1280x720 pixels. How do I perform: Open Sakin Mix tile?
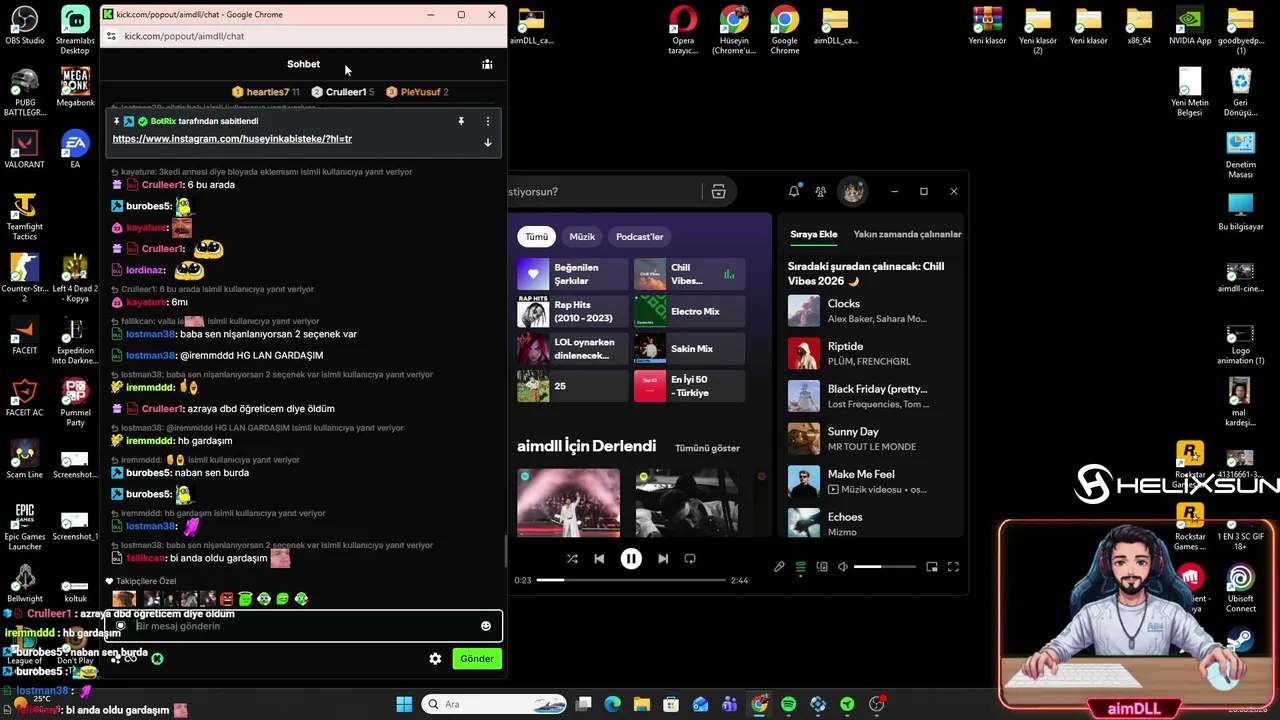pyautogui.click(x=689, y=348)
